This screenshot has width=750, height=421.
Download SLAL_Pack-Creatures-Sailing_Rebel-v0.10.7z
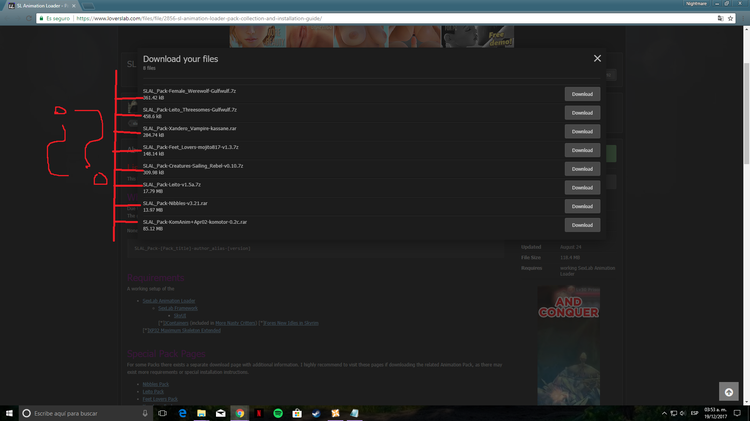pyautogui.click(x=582, y=169)
